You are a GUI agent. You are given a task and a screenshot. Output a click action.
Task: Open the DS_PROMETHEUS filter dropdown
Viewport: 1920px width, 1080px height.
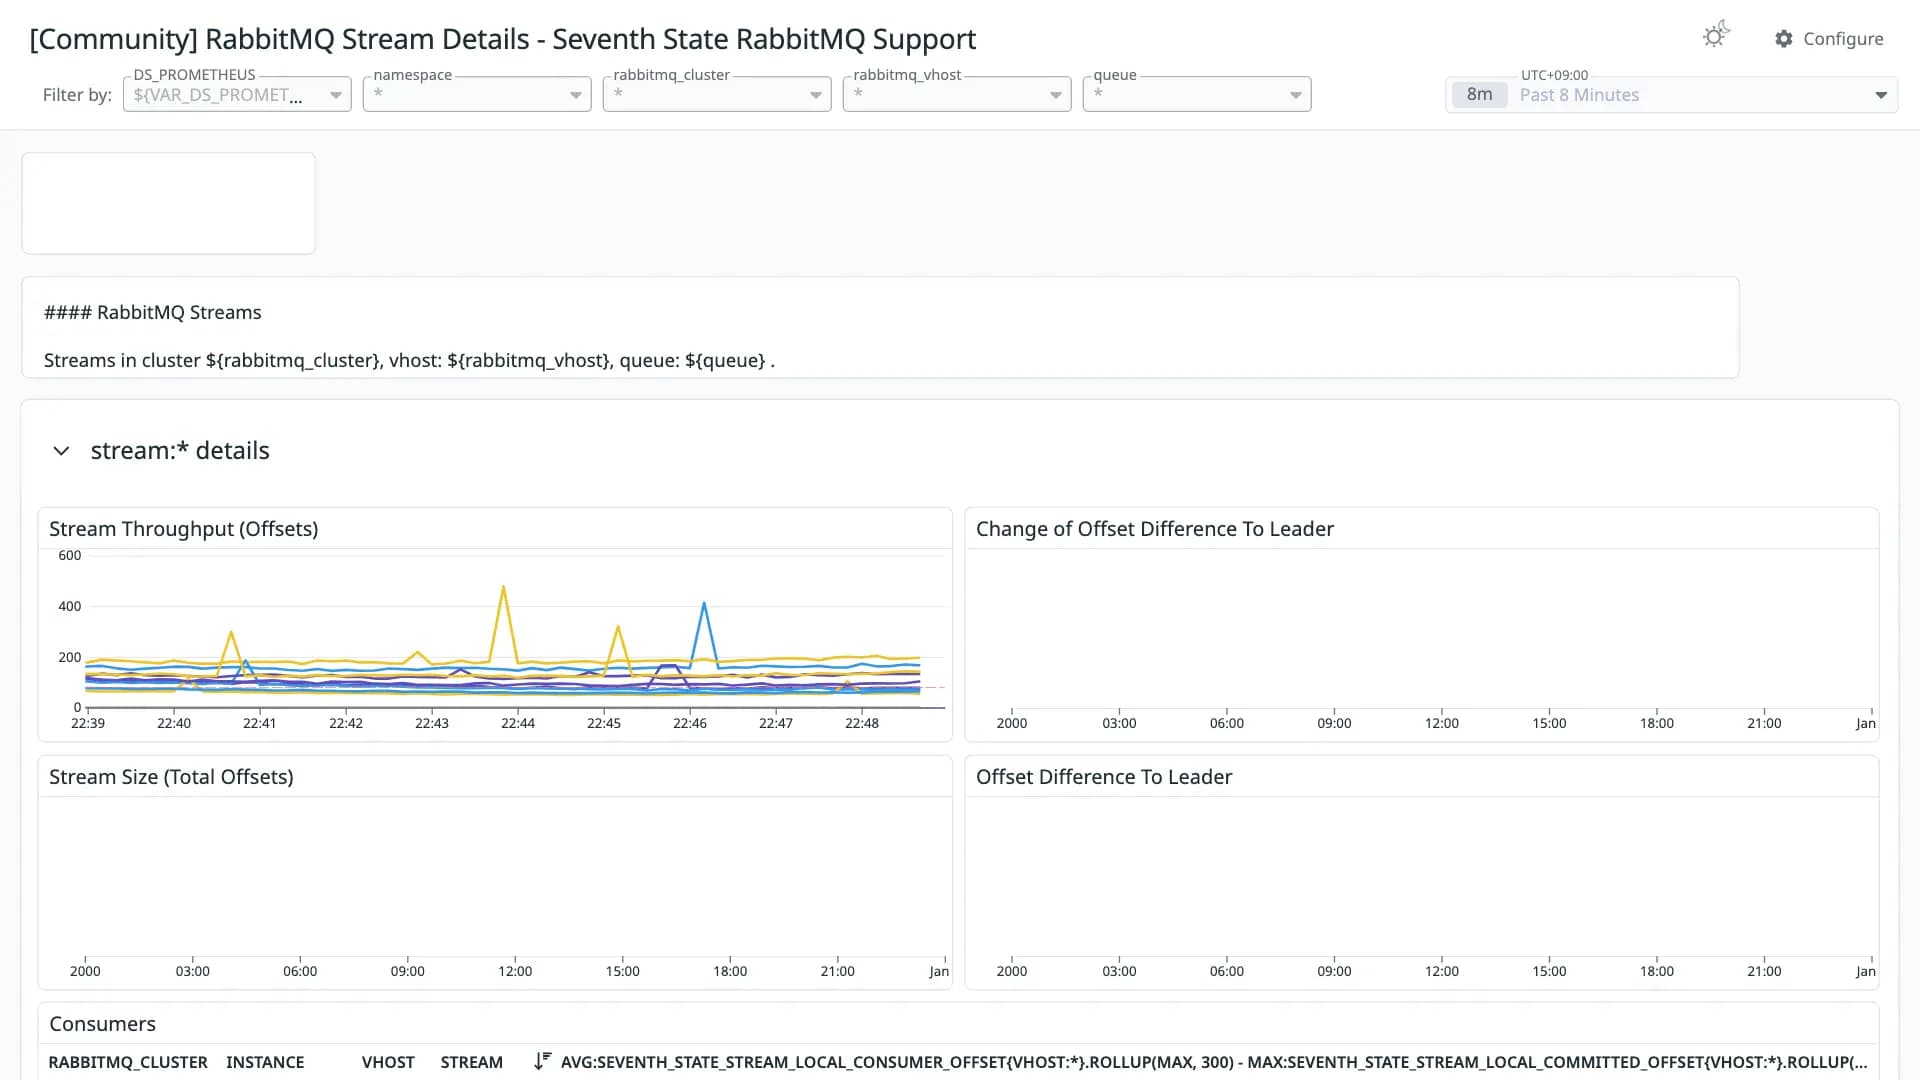pos(237,94)
